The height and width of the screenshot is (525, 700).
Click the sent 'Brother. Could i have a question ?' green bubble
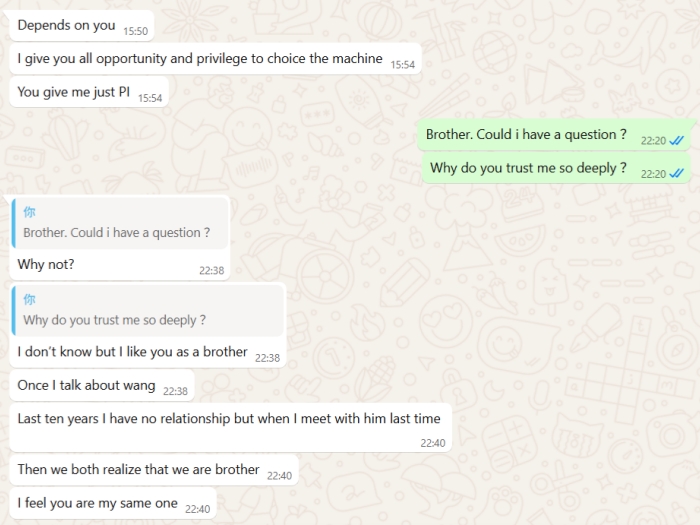[554, 135]
